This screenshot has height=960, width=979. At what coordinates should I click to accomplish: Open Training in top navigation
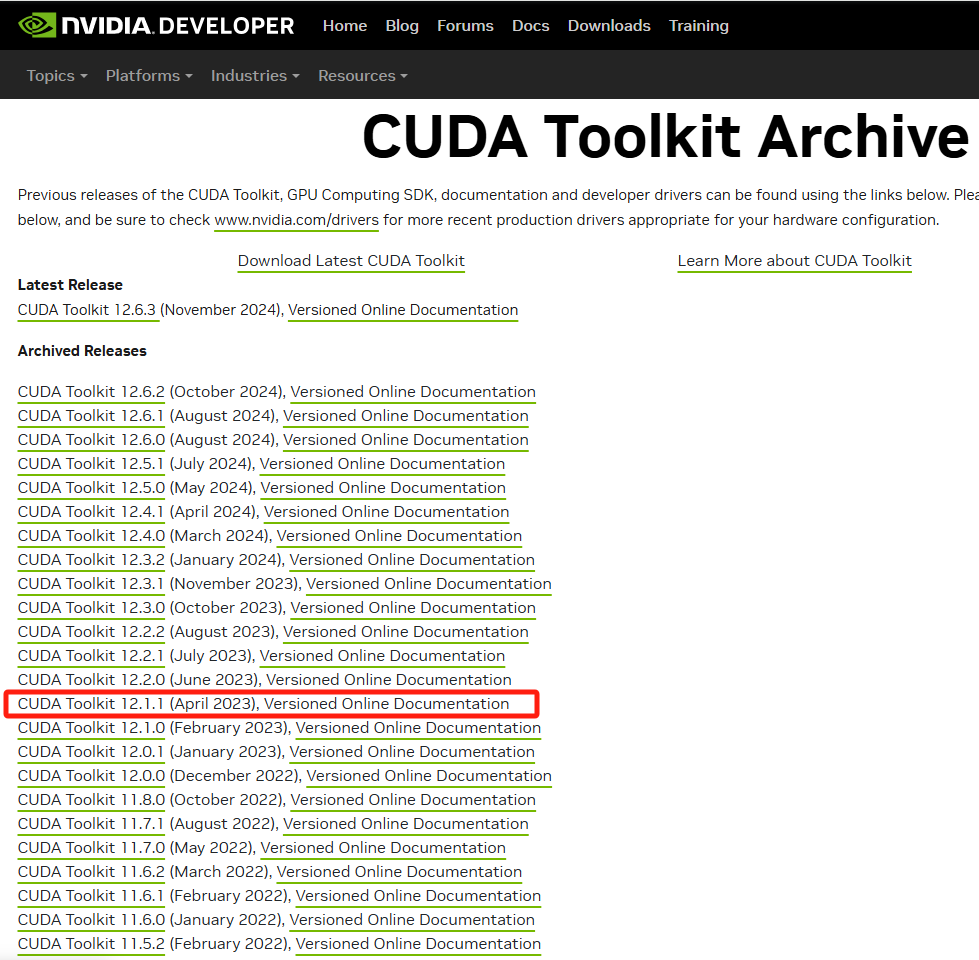[x=699, y=26]
